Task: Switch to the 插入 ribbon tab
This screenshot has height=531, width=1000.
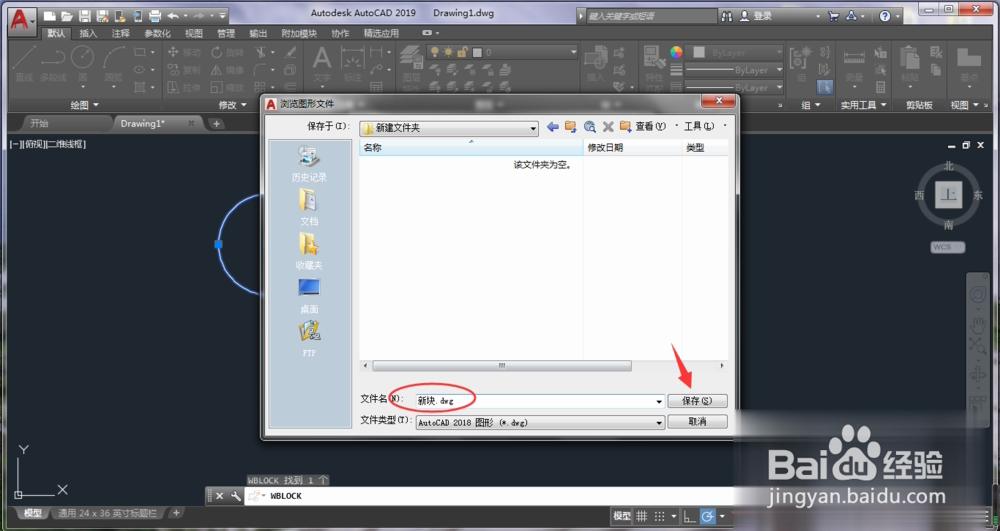Action: coord(88,33)
